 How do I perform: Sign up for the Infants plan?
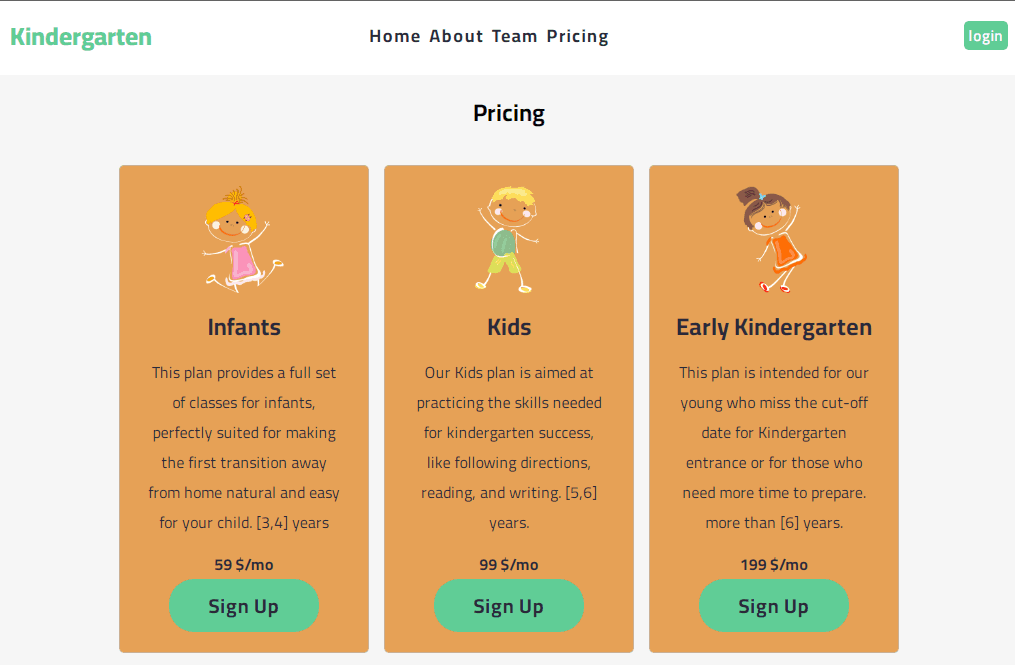coord(244,606)
